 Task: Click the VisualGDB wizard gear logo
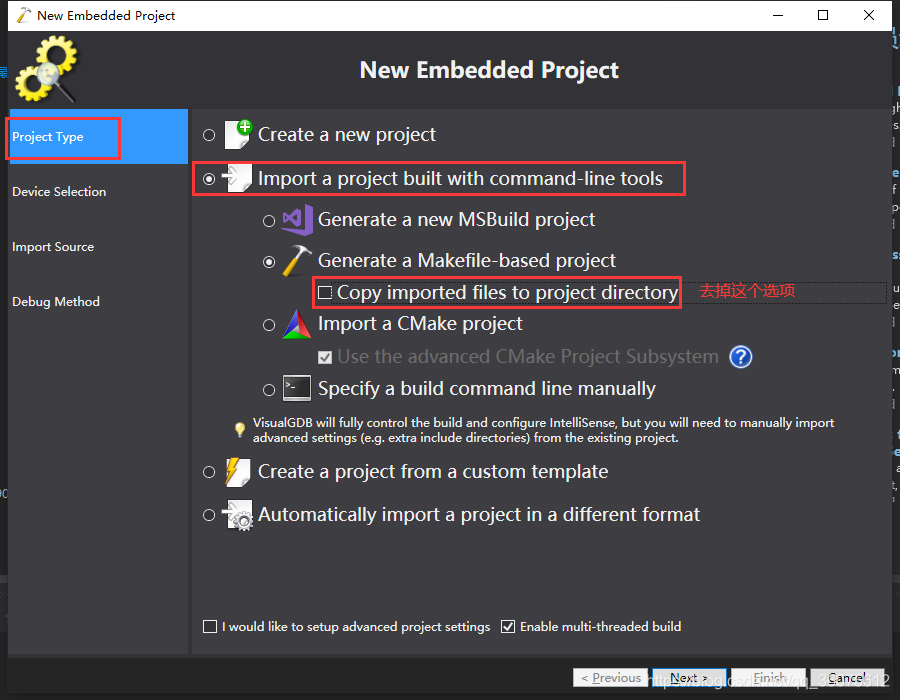click(x=46, y=68)
